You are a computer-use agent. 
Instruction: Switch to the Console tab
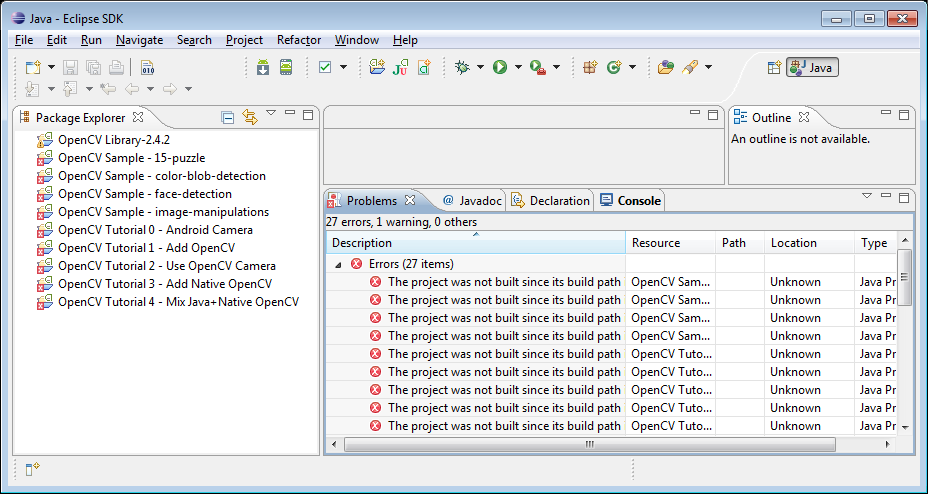click(x=630, y=201)
